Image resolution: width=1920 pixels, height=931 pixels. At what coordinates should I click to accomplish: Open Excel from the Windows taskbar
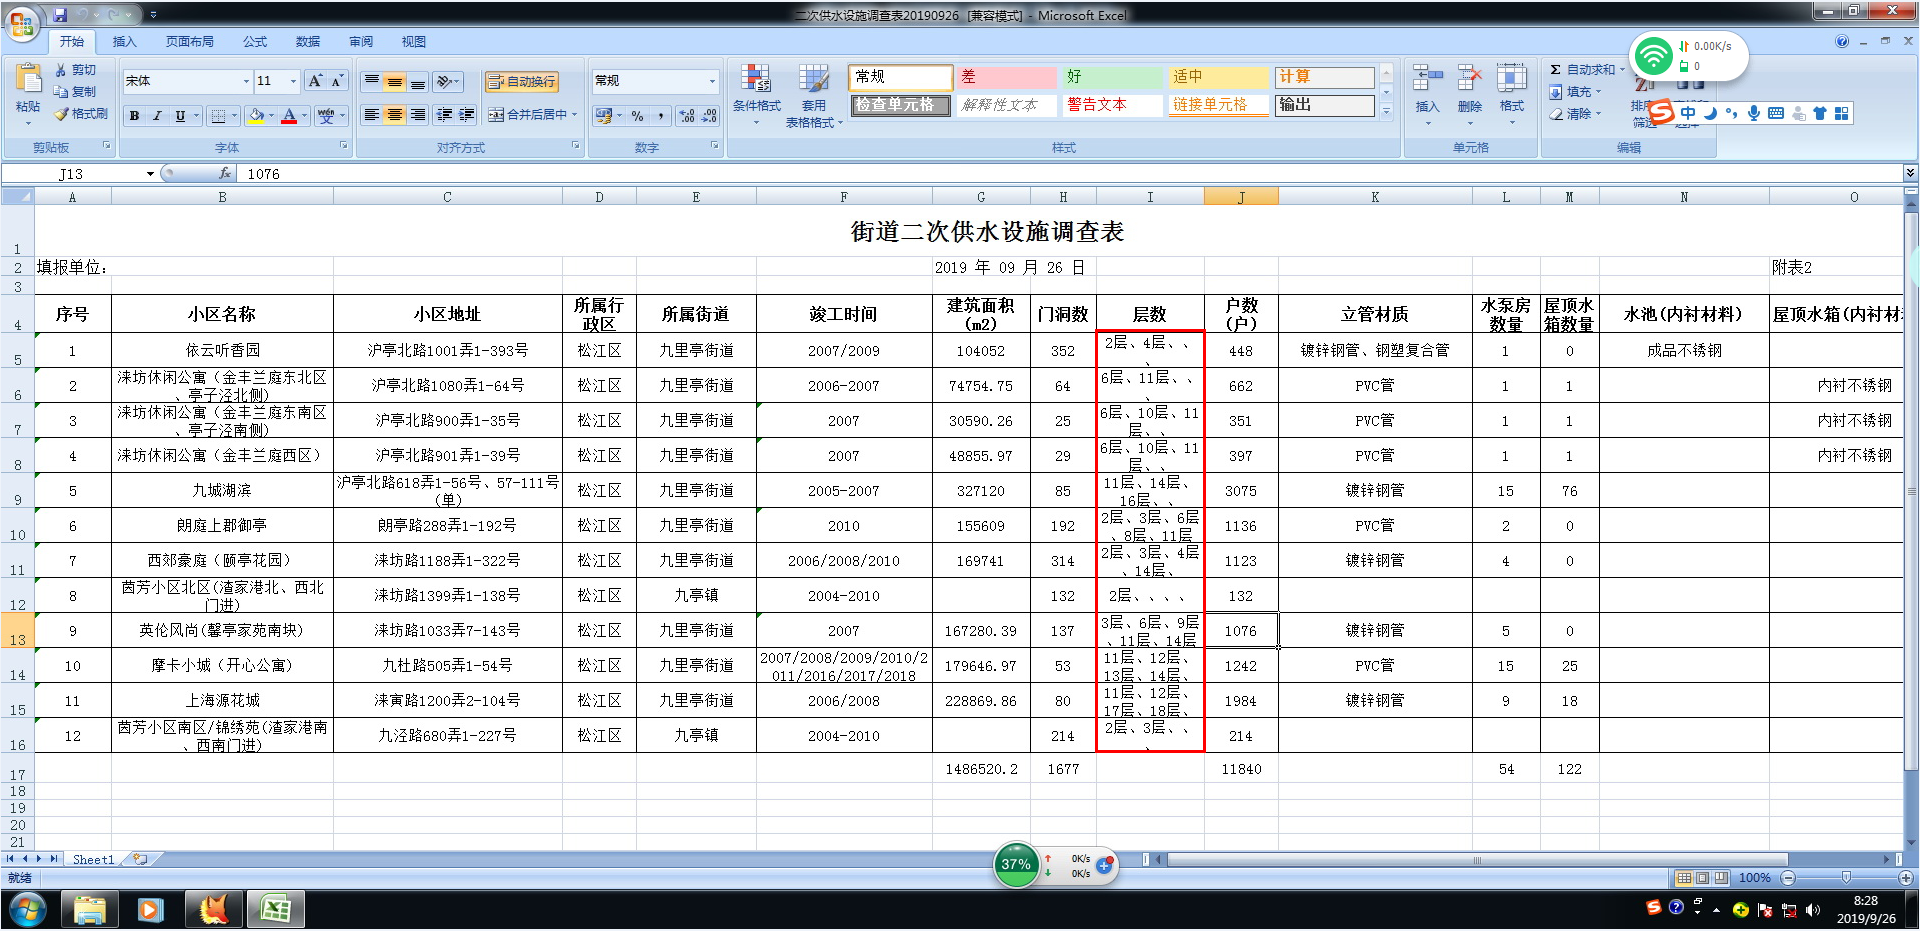pyautogui.click(x=275, y=910)
